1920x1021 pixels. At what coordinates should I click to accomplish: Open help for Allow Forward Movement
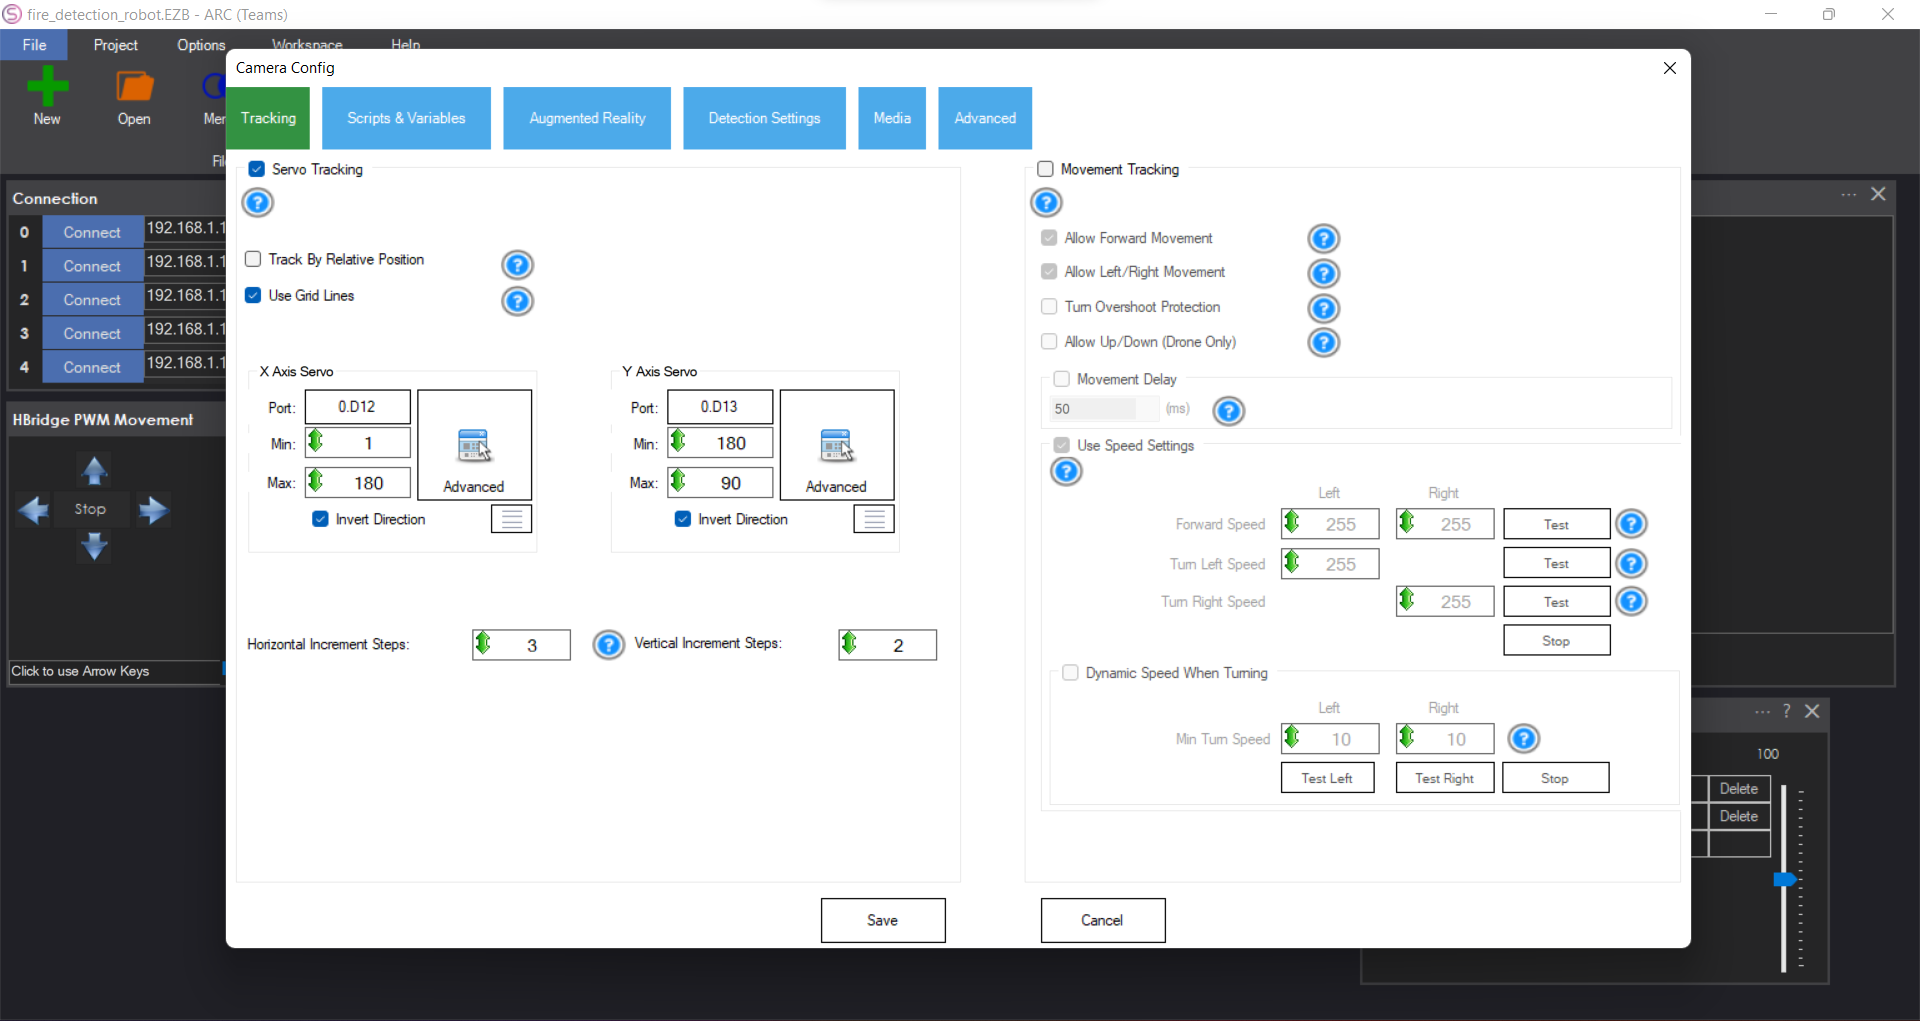point(1323,239)
